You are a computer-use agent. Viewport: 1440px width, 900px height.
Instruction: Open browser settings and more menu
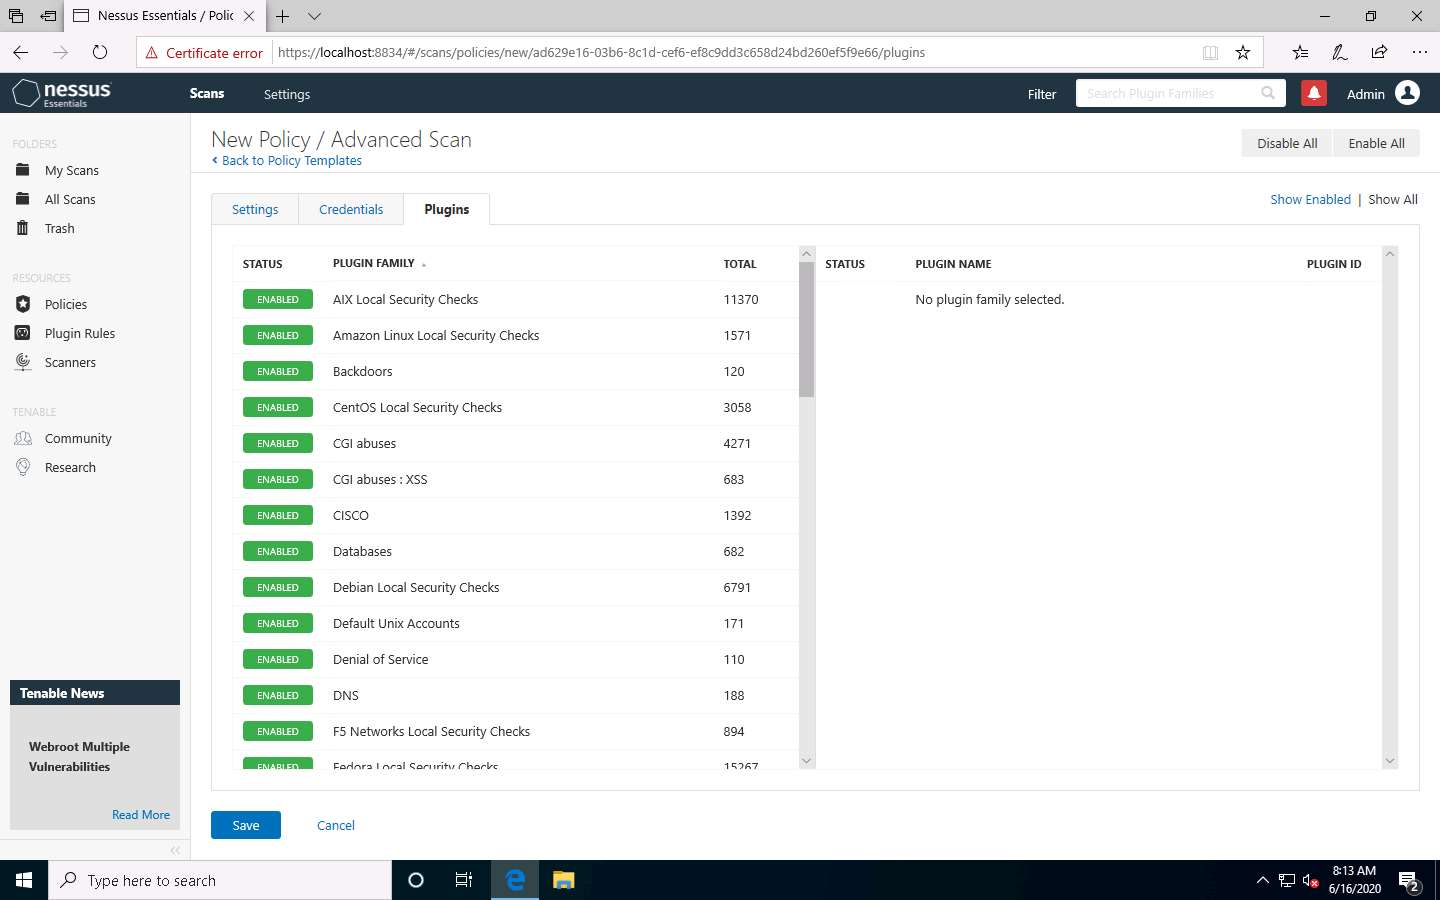tap(1419, 52)
